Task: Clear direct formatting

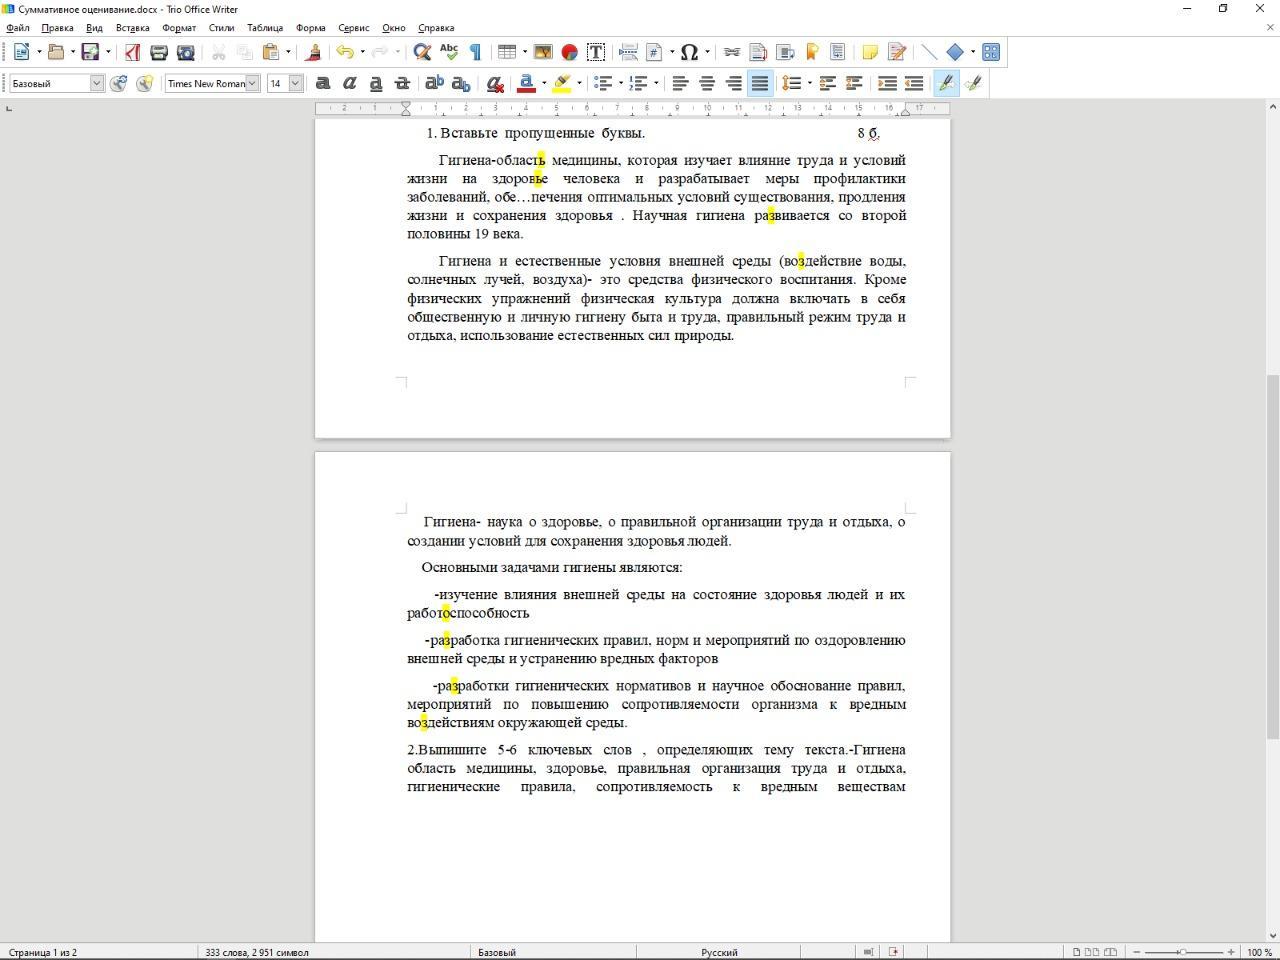Action: tap(495, 83)
